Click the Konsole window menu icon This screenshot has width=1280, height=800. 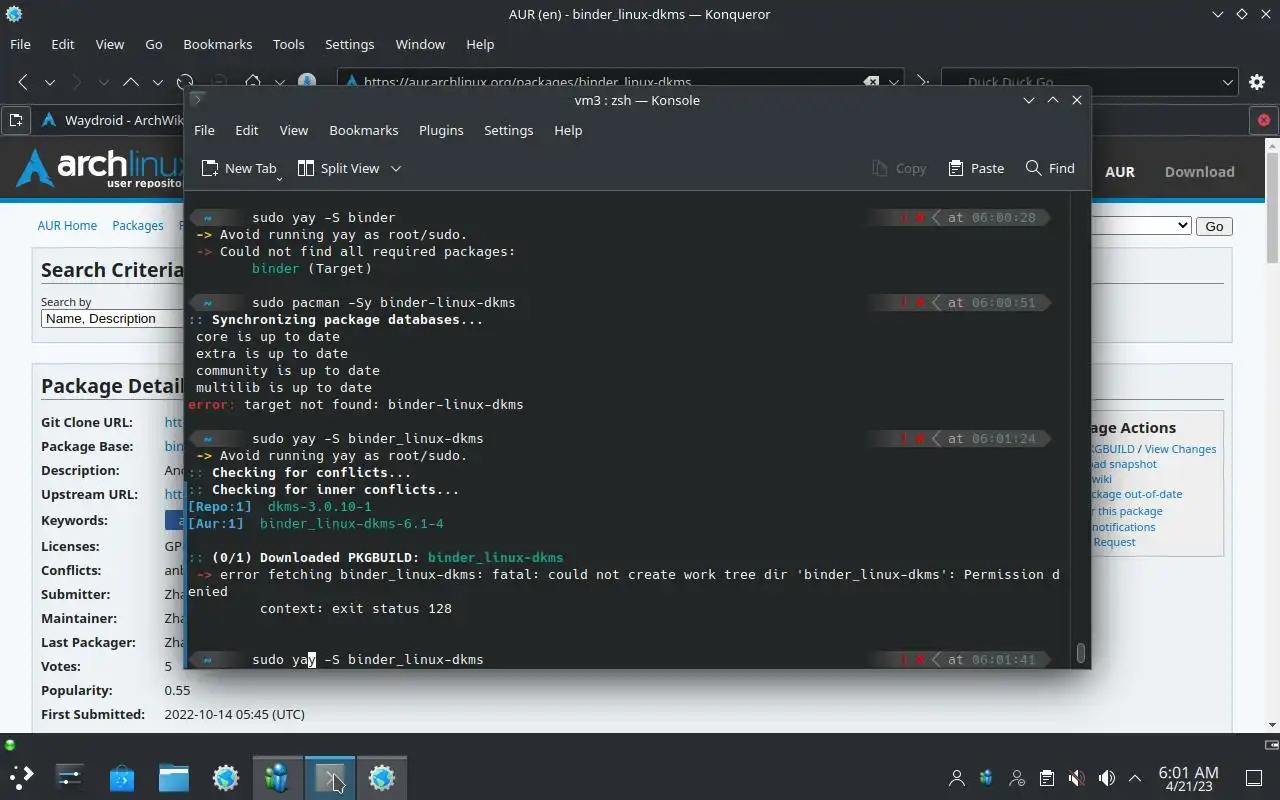[198, 100]
